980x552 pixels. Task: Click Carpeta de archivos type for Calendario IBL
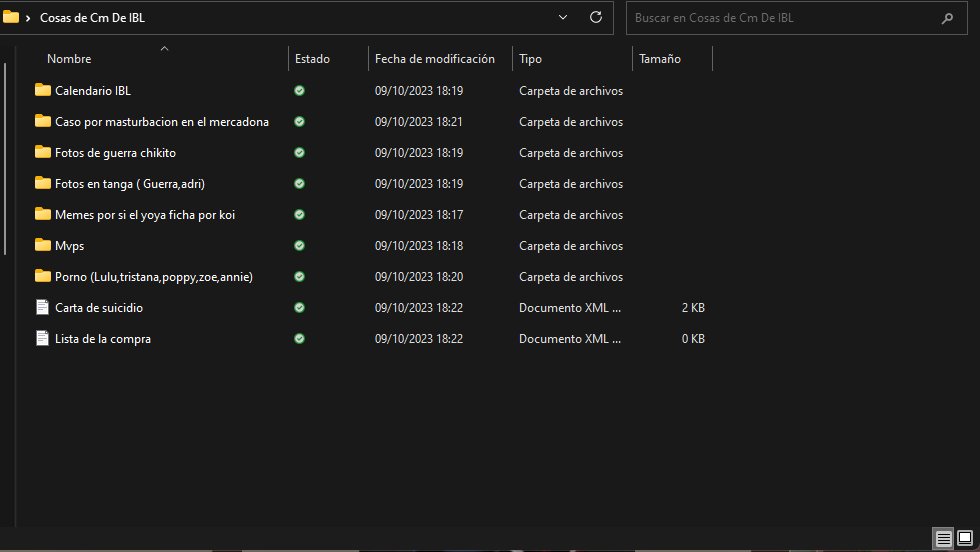571,91
